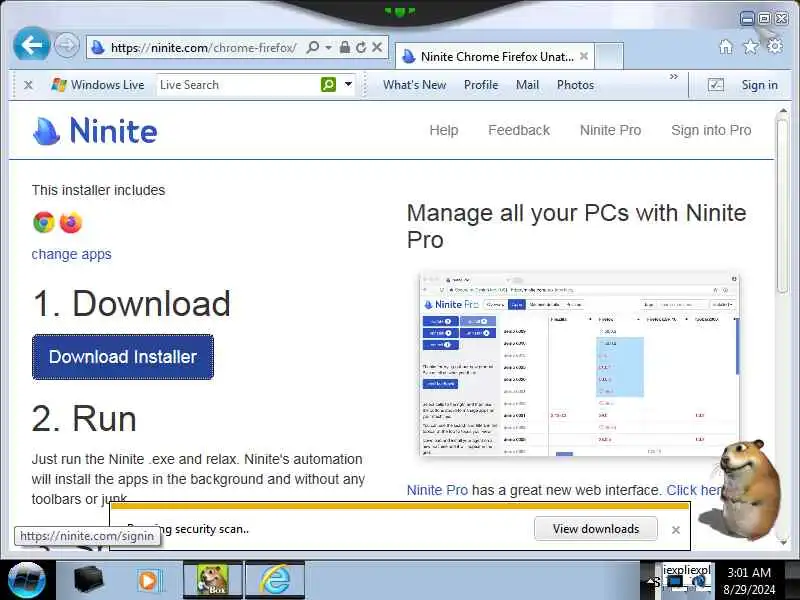
Task: Click the Ninite logo
Action: pos(95,131)
